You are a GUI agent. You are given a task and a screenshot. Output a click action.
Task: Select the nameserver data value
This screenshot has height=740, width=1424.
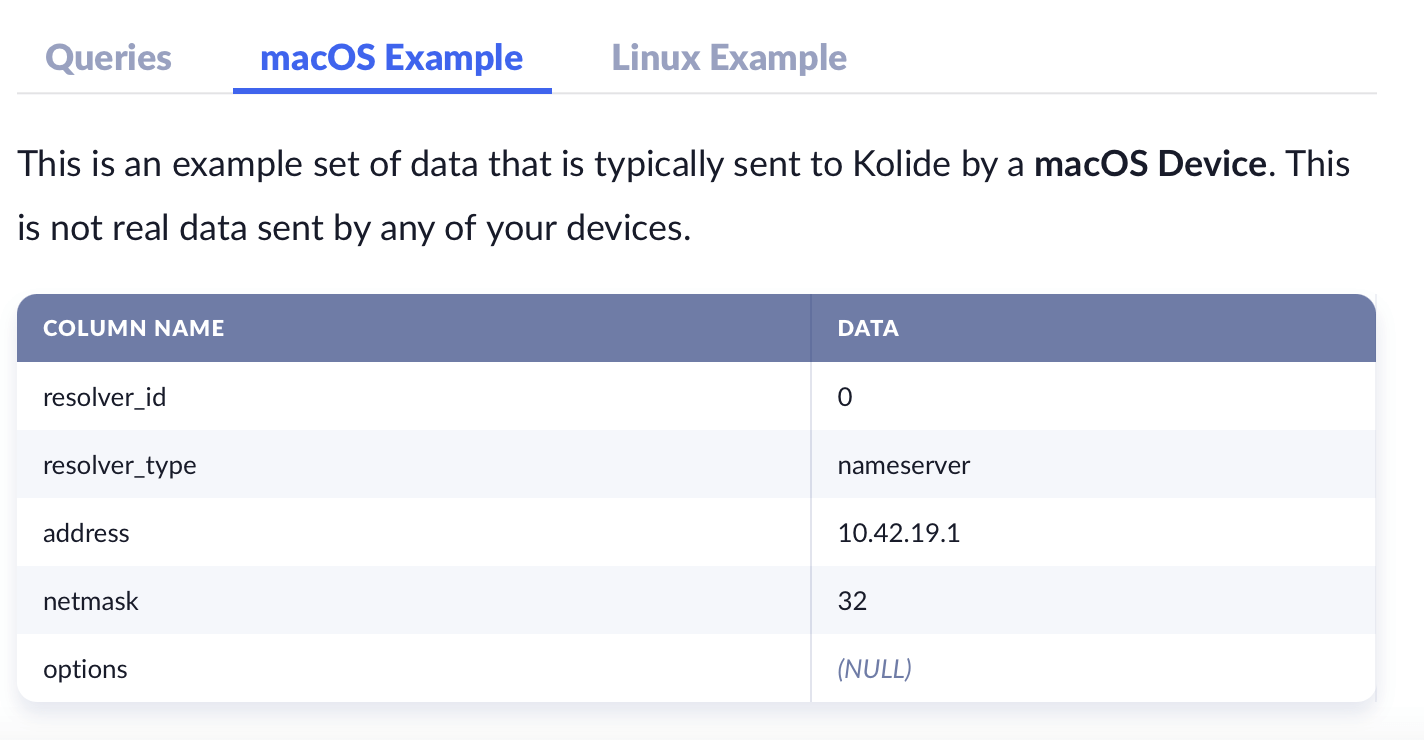pyautogui.click(x=904, y=466)
